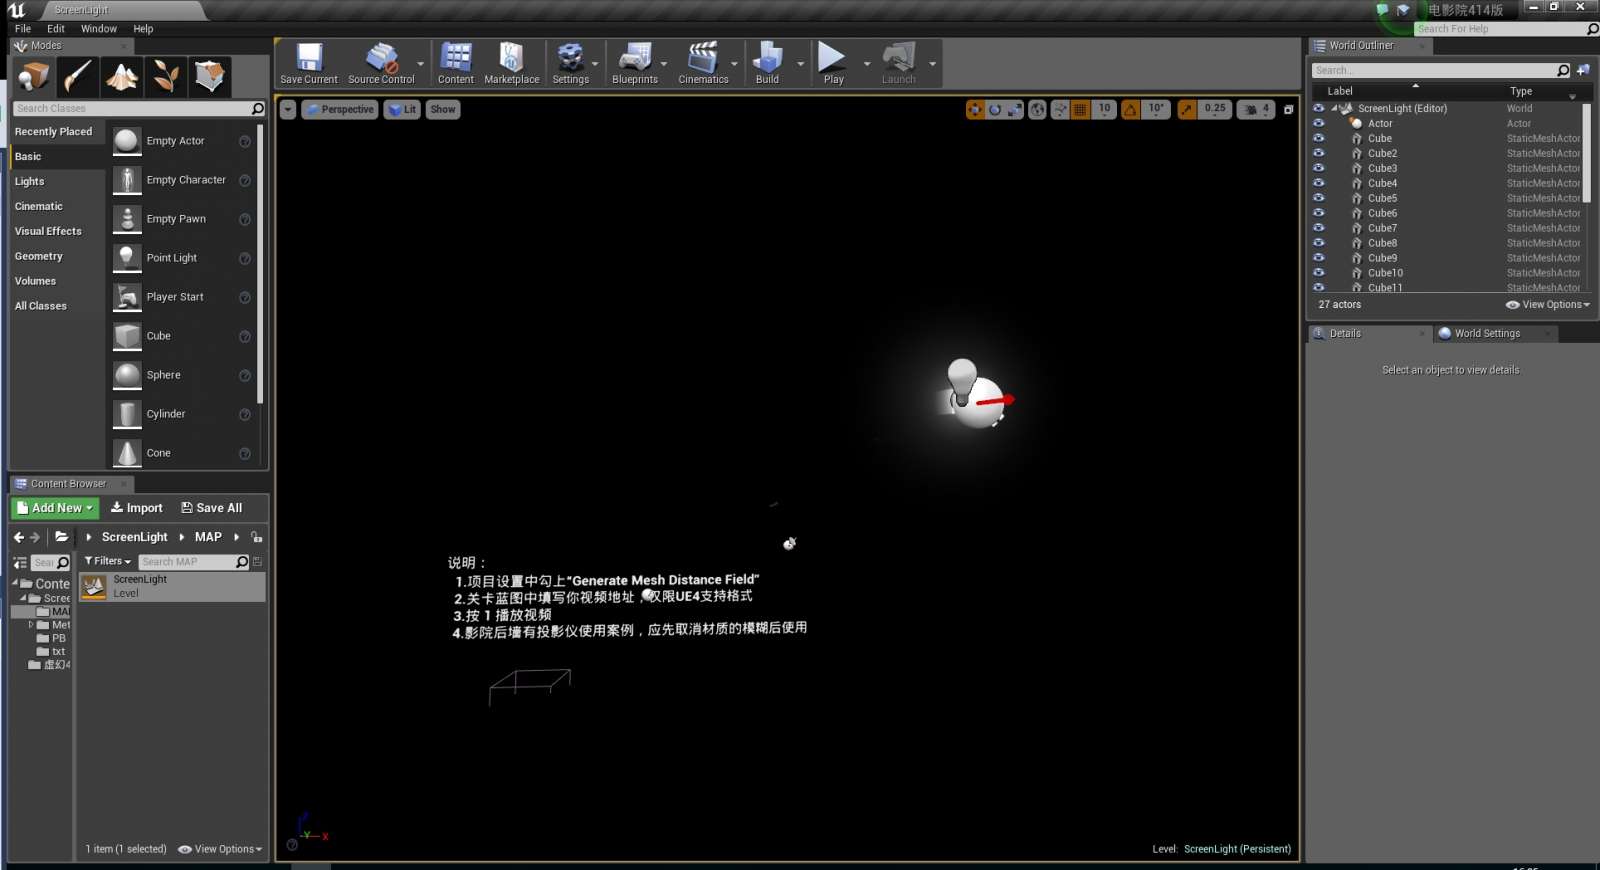1600x870 pixels.
Task: Open the camera speed 4 dropdown
Action: (x=1256, y=109)
